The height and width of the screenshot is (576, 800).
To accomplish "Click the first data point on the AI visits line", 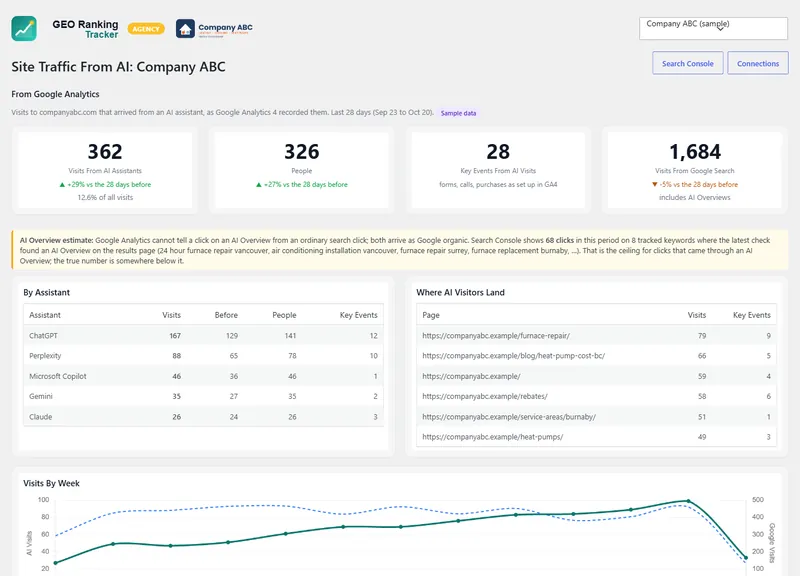I will pyautogui.click(x=56, y=563).
